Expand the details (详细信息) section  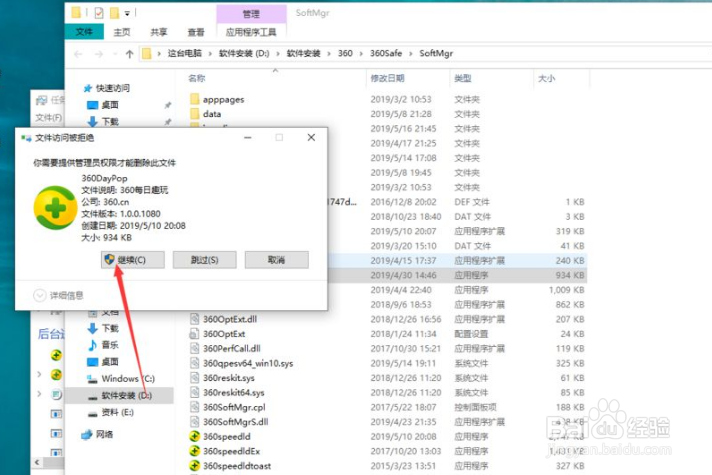point(59,295)
